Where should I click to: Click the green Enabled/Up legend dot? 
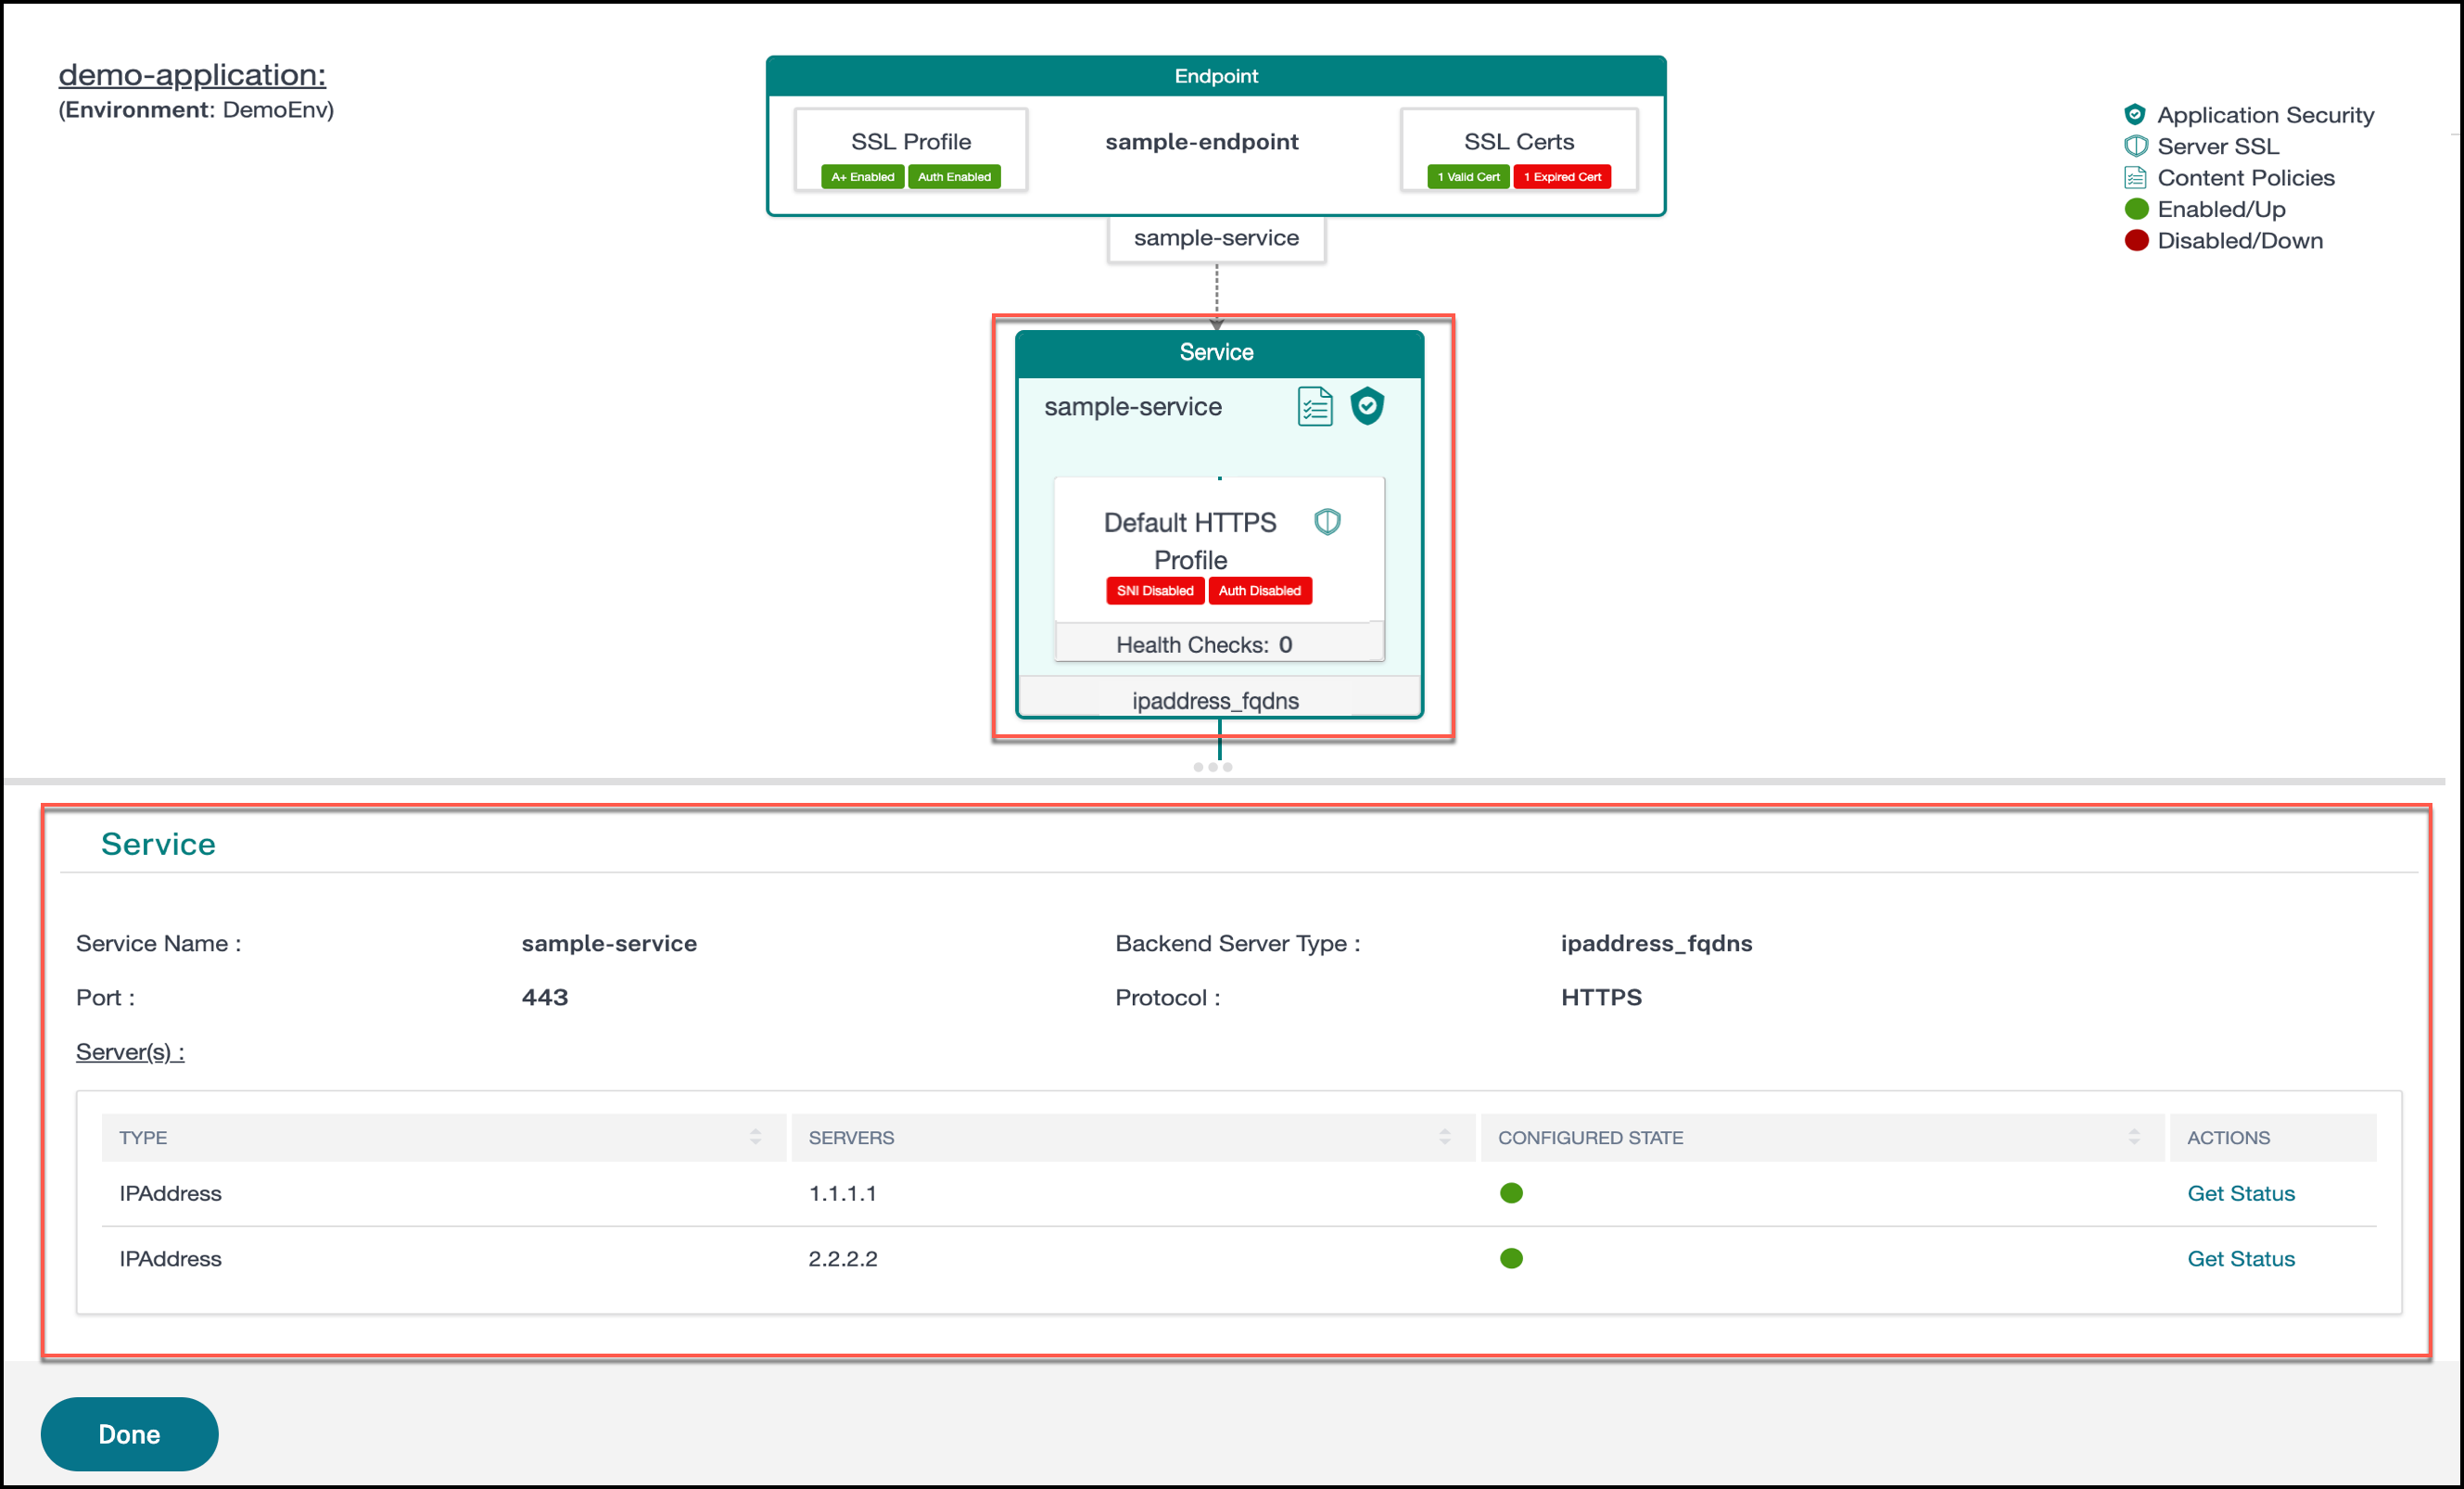tap(2136, 209)
